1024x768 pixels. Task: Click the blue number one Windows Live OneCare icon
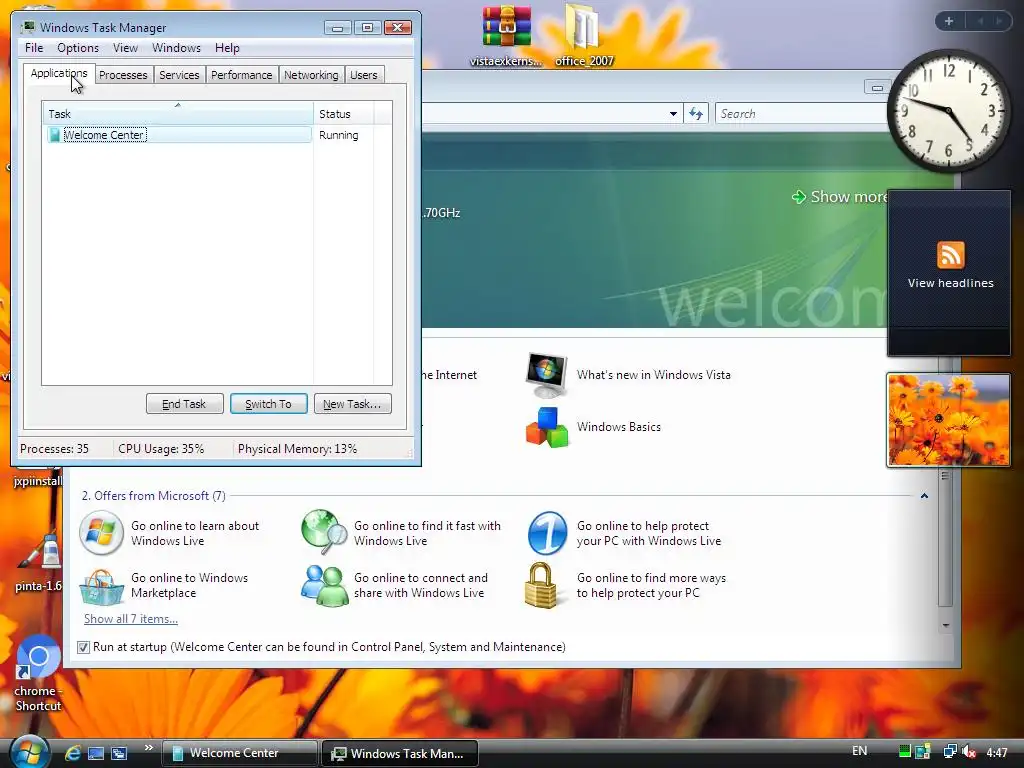tap(547, 533)
